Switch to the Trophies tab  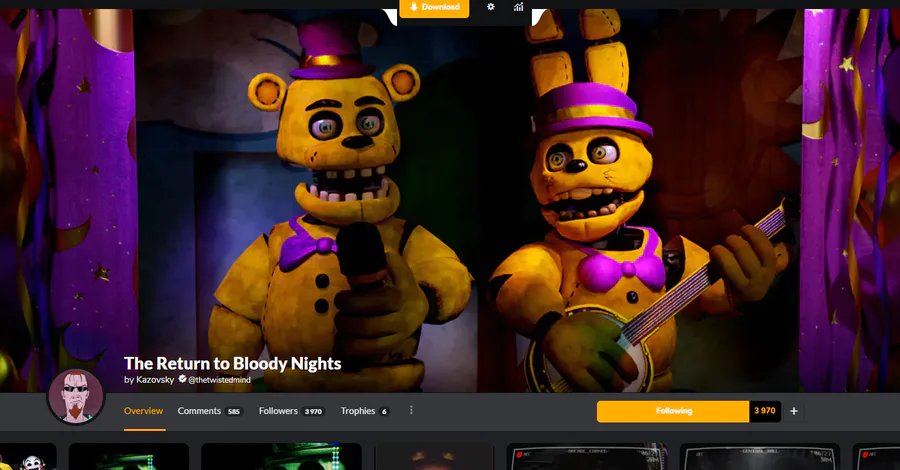tap(365, 411)
